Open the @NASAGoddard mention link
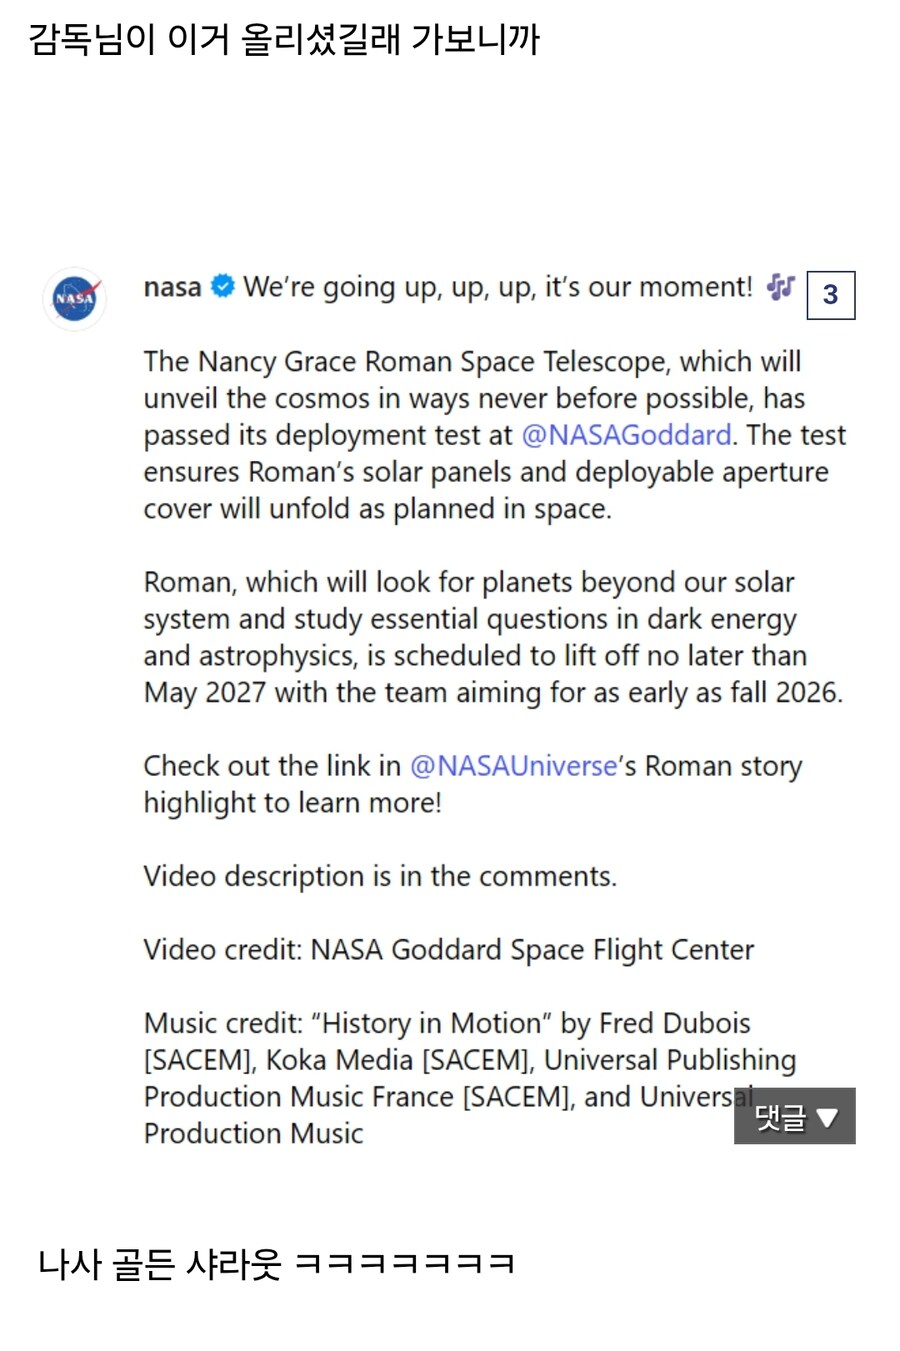 (626, 435)
